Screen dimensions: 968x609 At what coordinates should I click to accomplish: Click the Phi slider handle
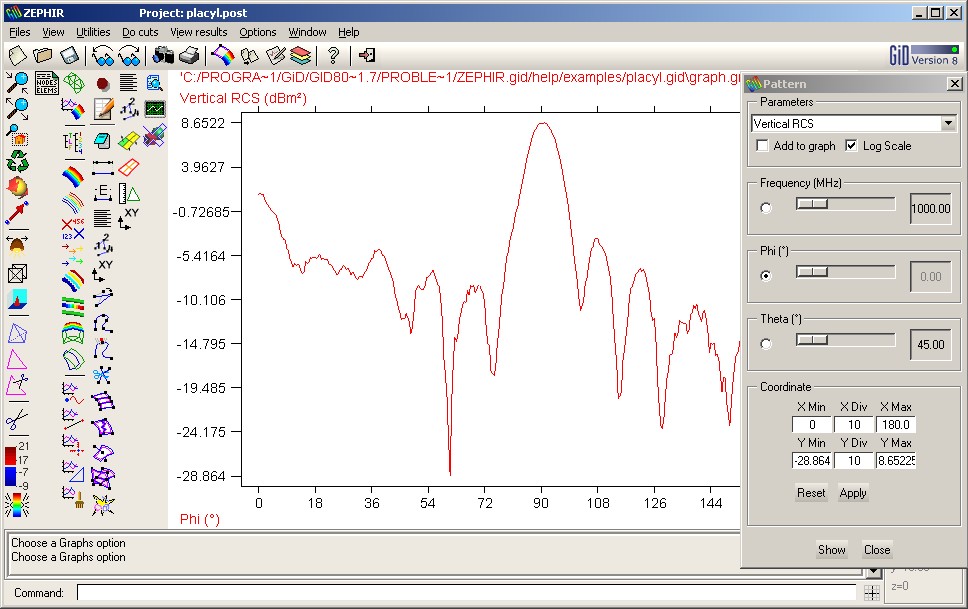[x=812, y=271]
